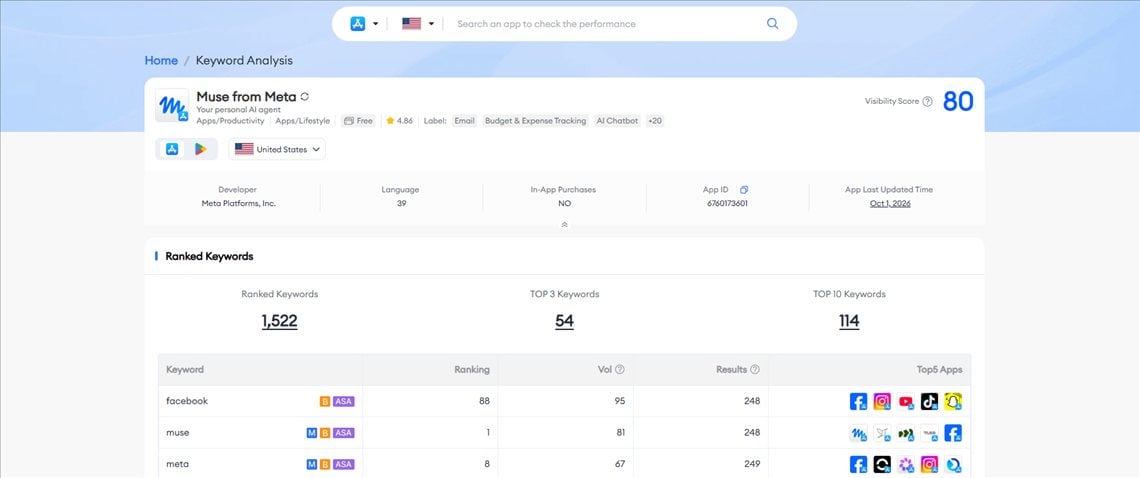Open the 114 TOP 10 keywords count

[x=849, y=321]
